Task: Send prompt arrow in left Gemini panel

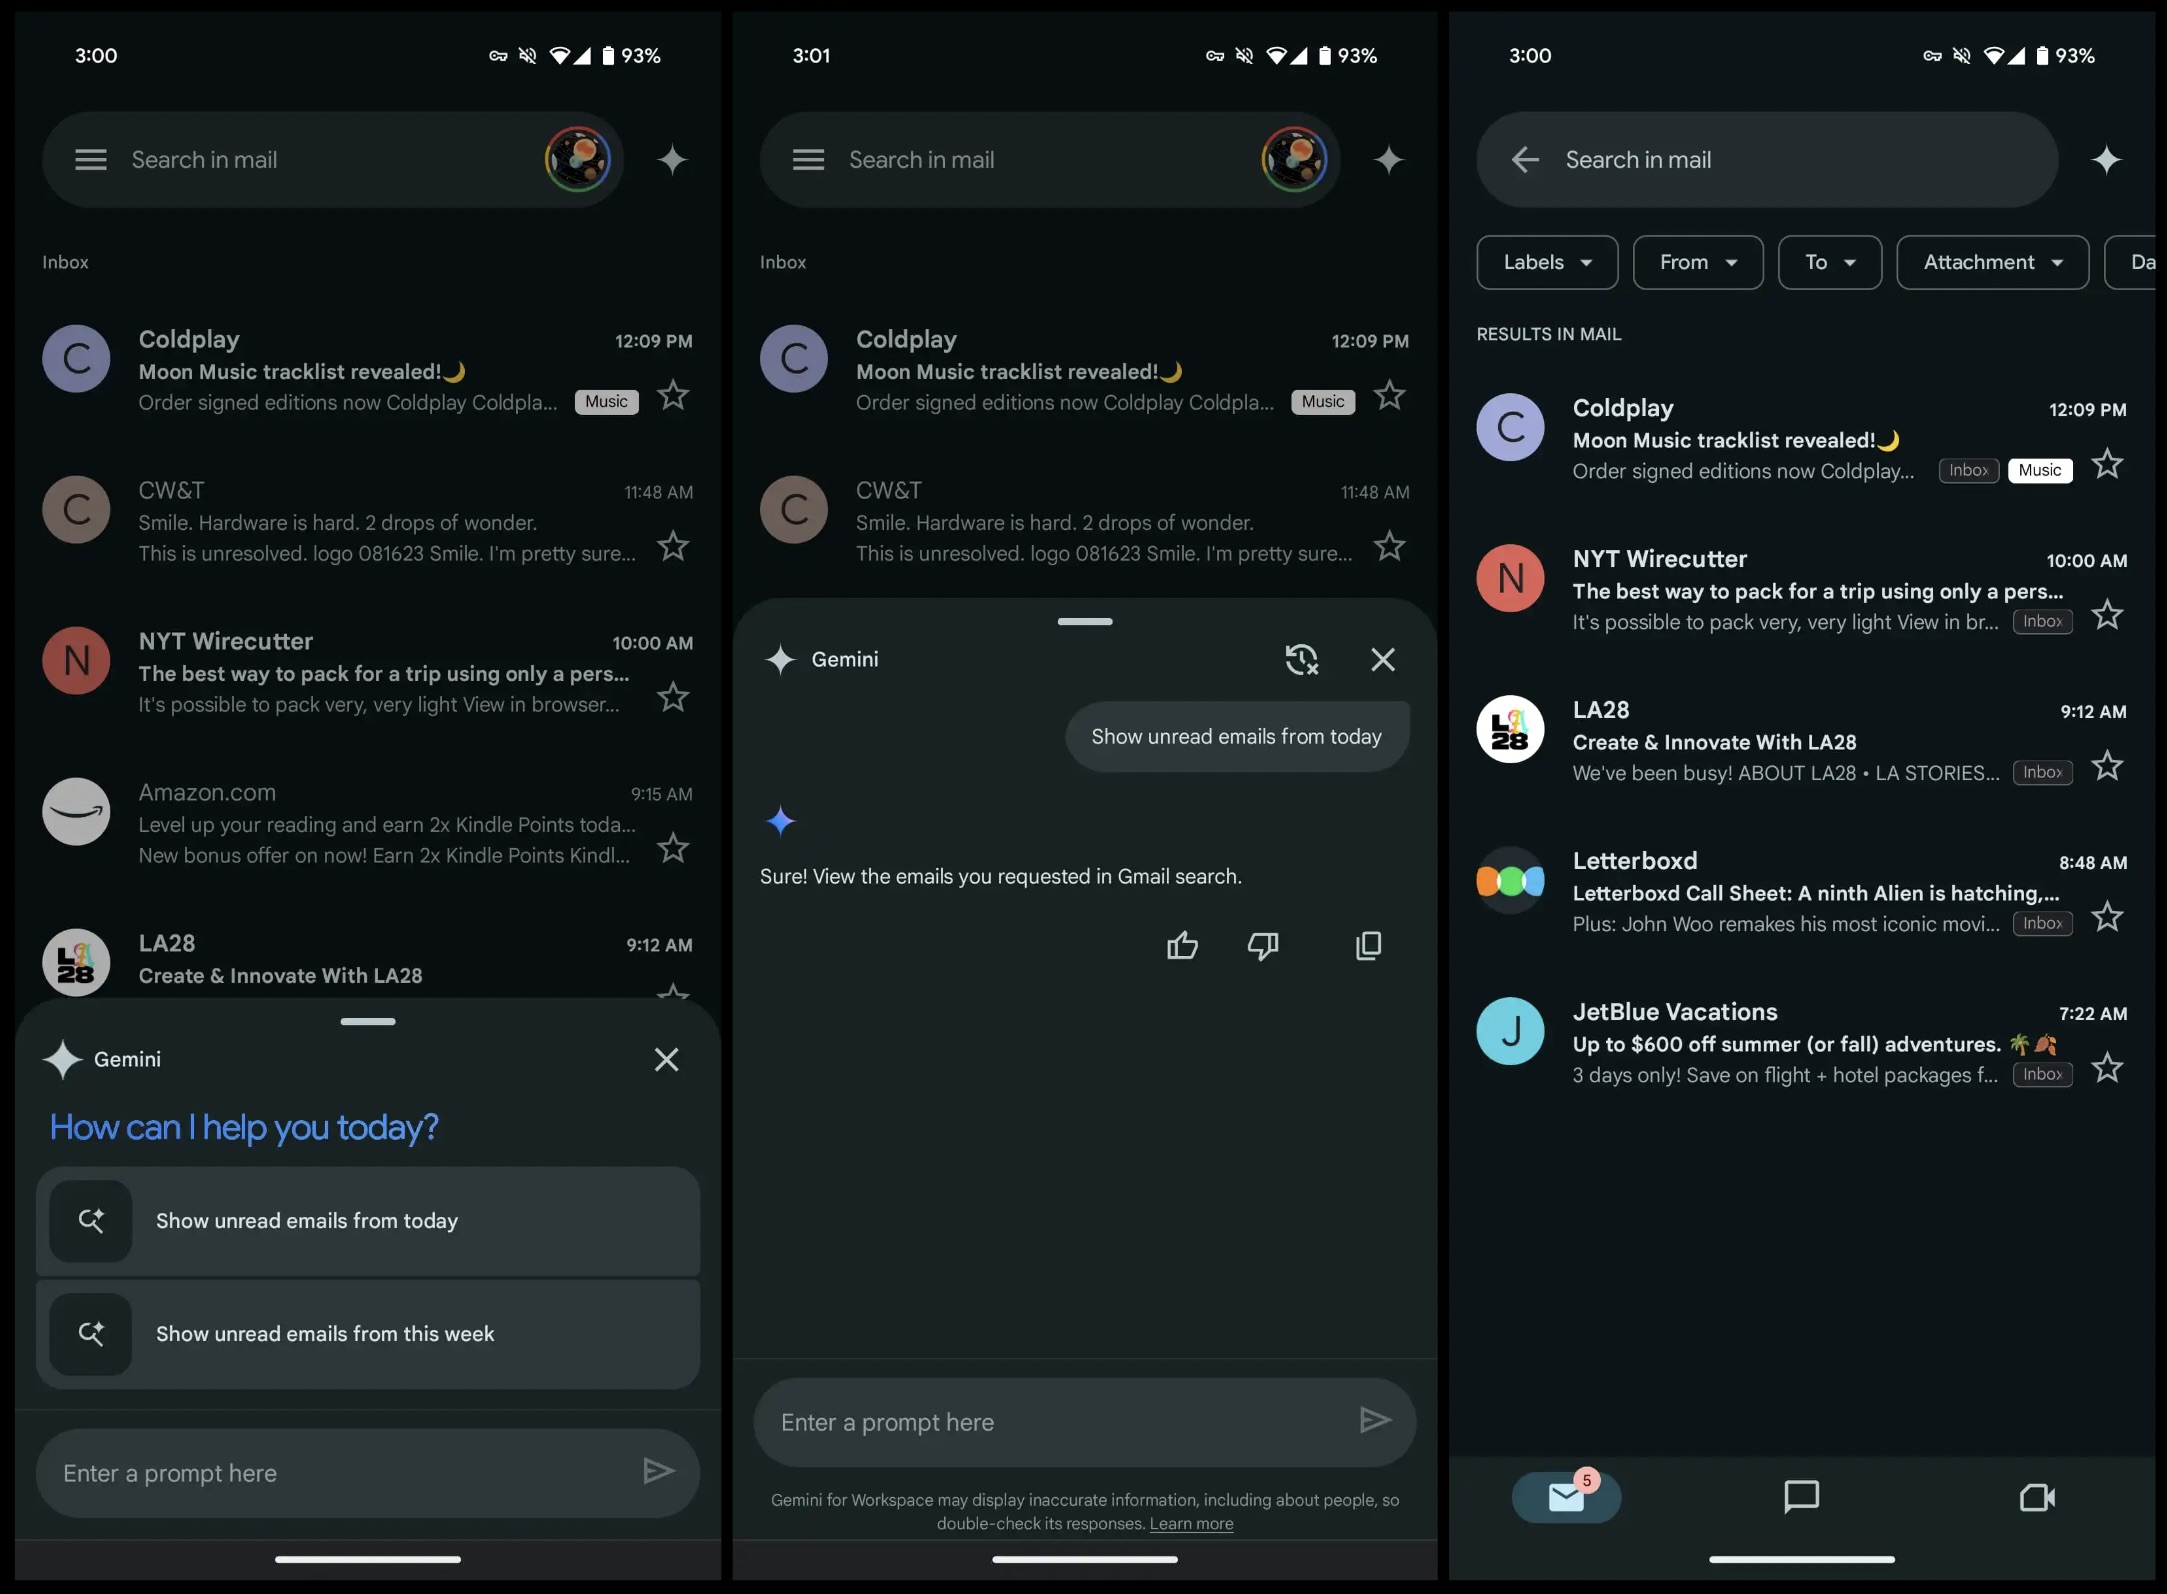Action: click(658, 1472)
